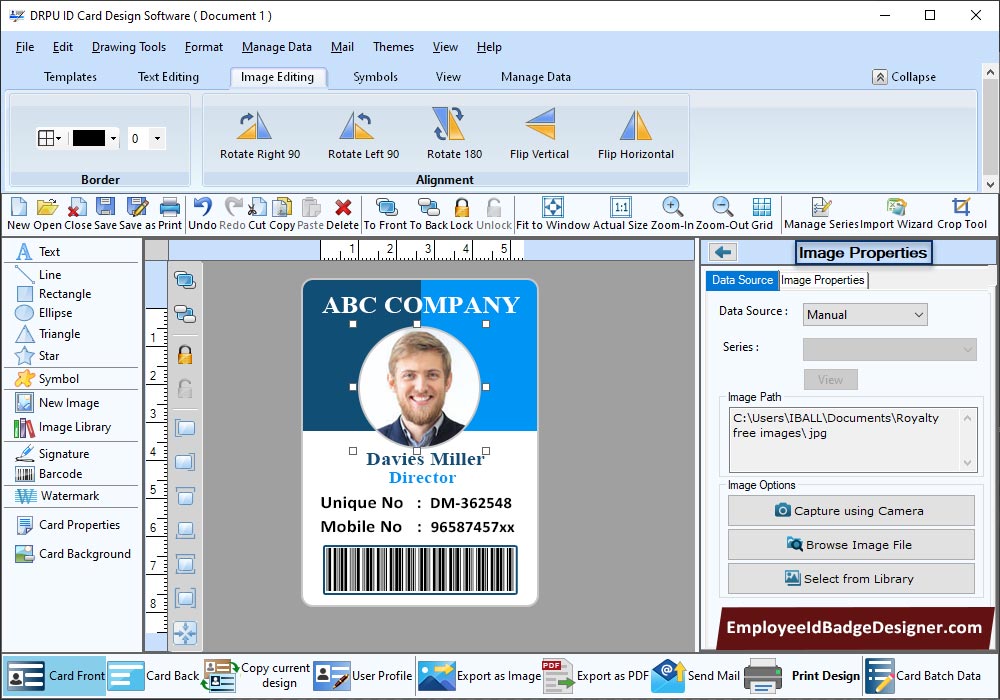Select the Barcode tool

[x=49, y=474]
